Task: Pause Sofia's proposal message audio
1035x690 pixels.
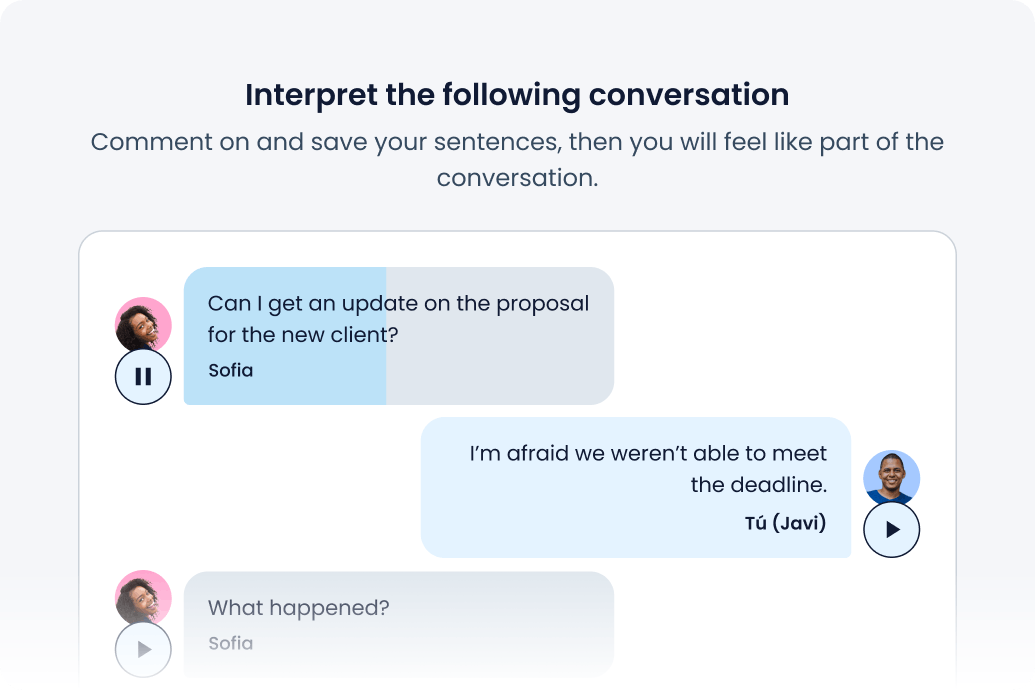Action: coord(143,377)
